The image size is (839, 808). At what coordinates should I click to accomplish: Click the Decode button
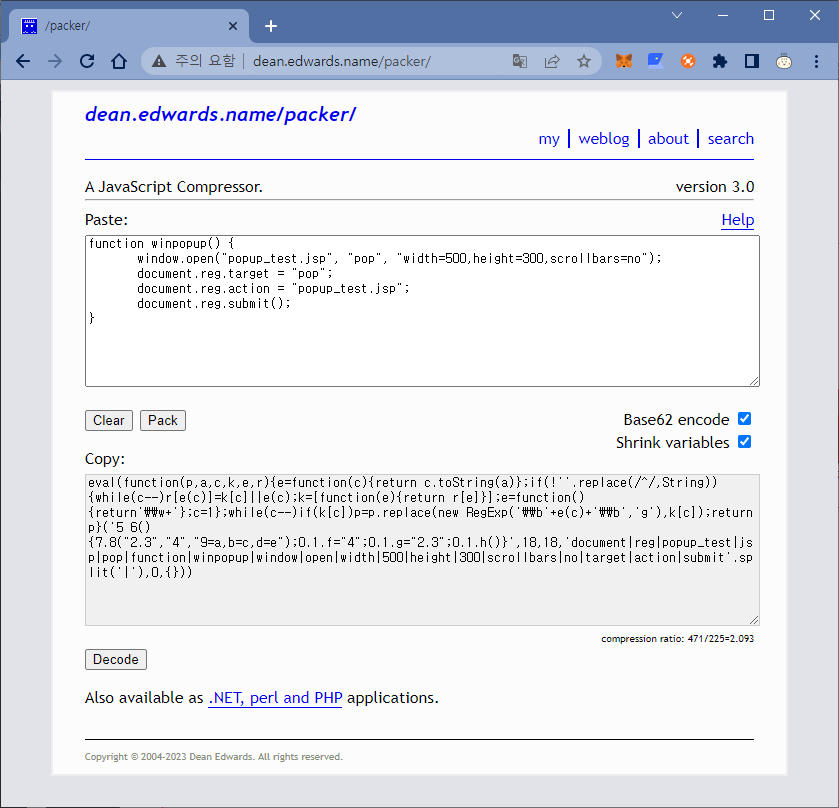(x=116, y=660)
